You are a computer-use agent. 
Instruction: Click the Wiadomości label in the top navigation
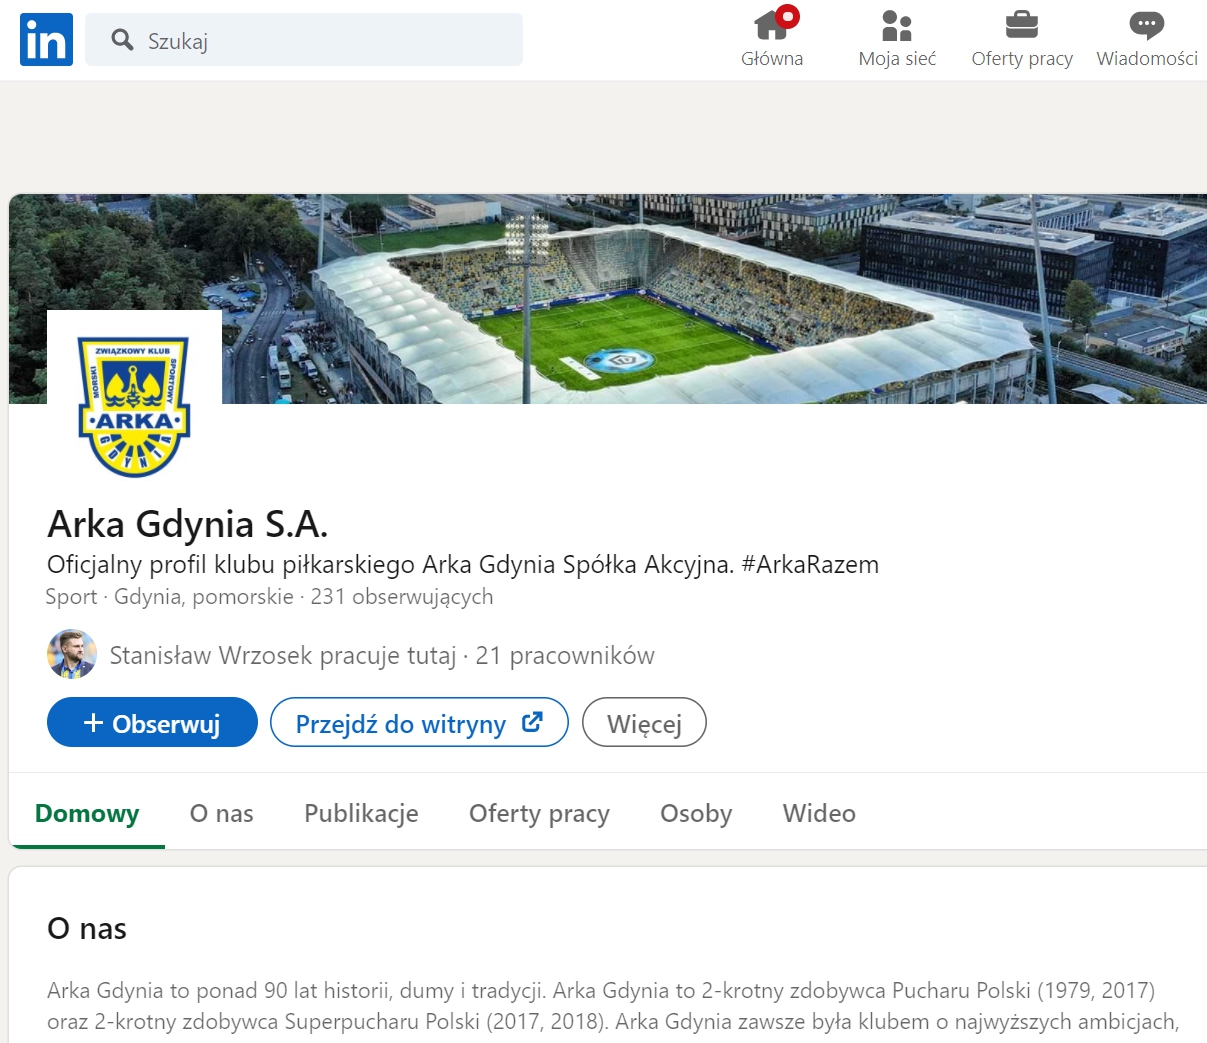coord(1147,59)
